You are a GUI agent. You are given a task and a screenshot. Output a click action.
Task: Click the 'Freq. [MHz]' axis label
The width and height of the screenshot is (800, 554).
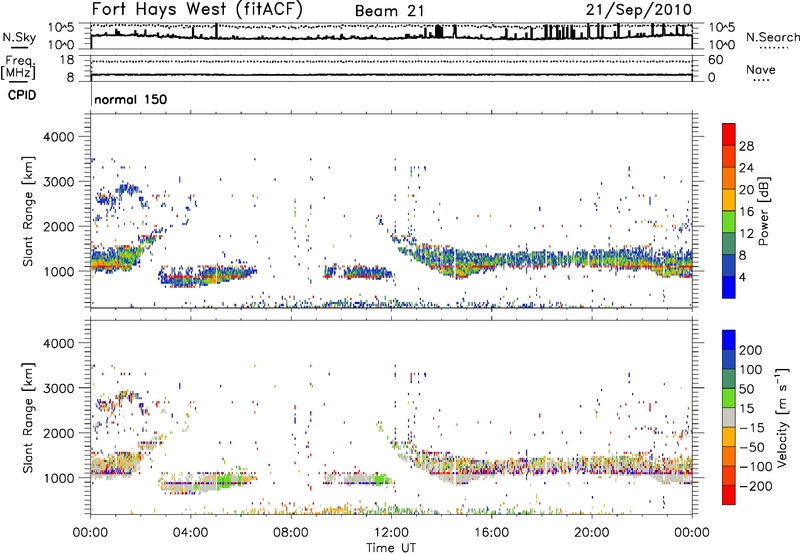tap(18, 67)
